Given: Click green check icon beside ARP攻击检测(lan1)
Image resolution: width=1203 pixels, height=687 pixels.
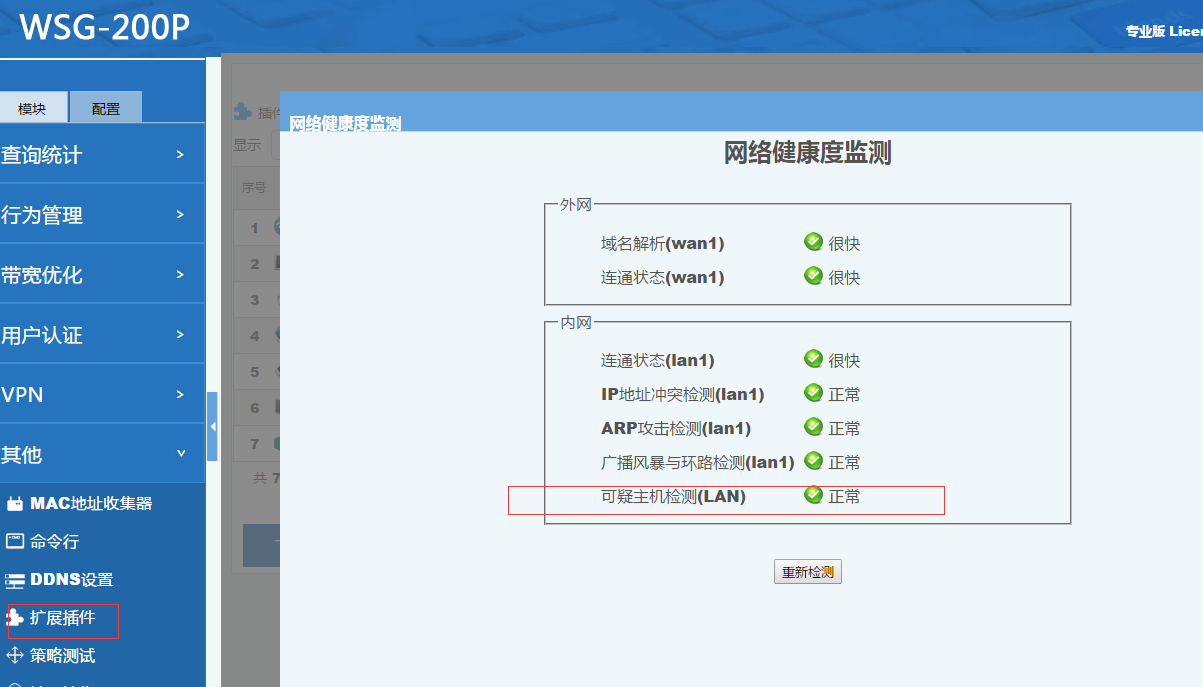Looking at the screenshot, I should [813, 427].
